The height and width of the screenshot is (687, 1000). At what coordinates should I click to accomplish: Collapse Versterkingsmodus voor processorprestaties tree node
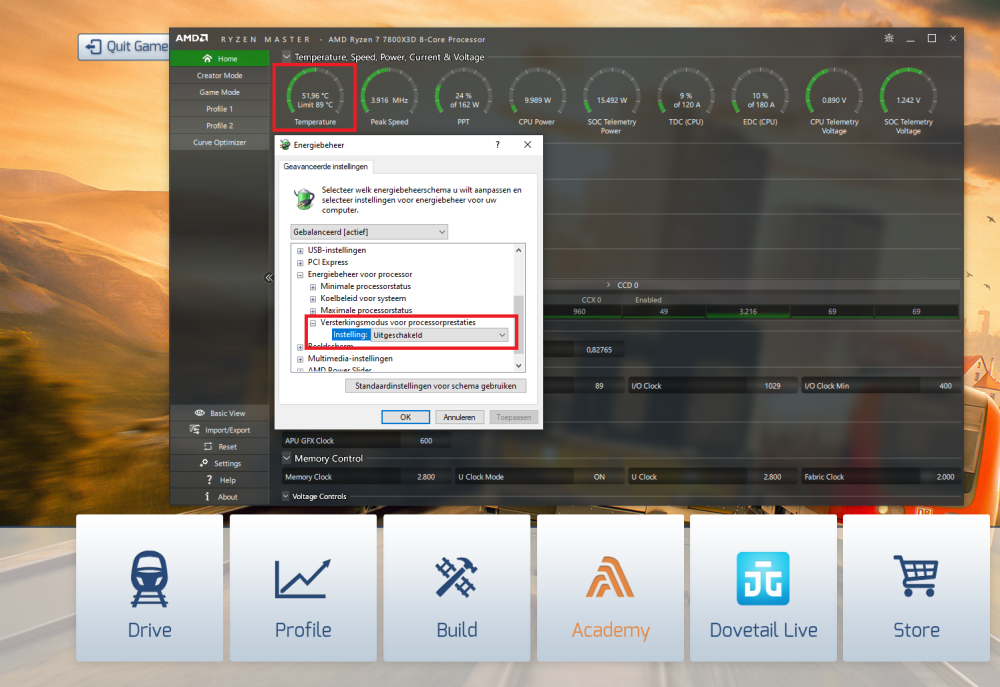312,323
